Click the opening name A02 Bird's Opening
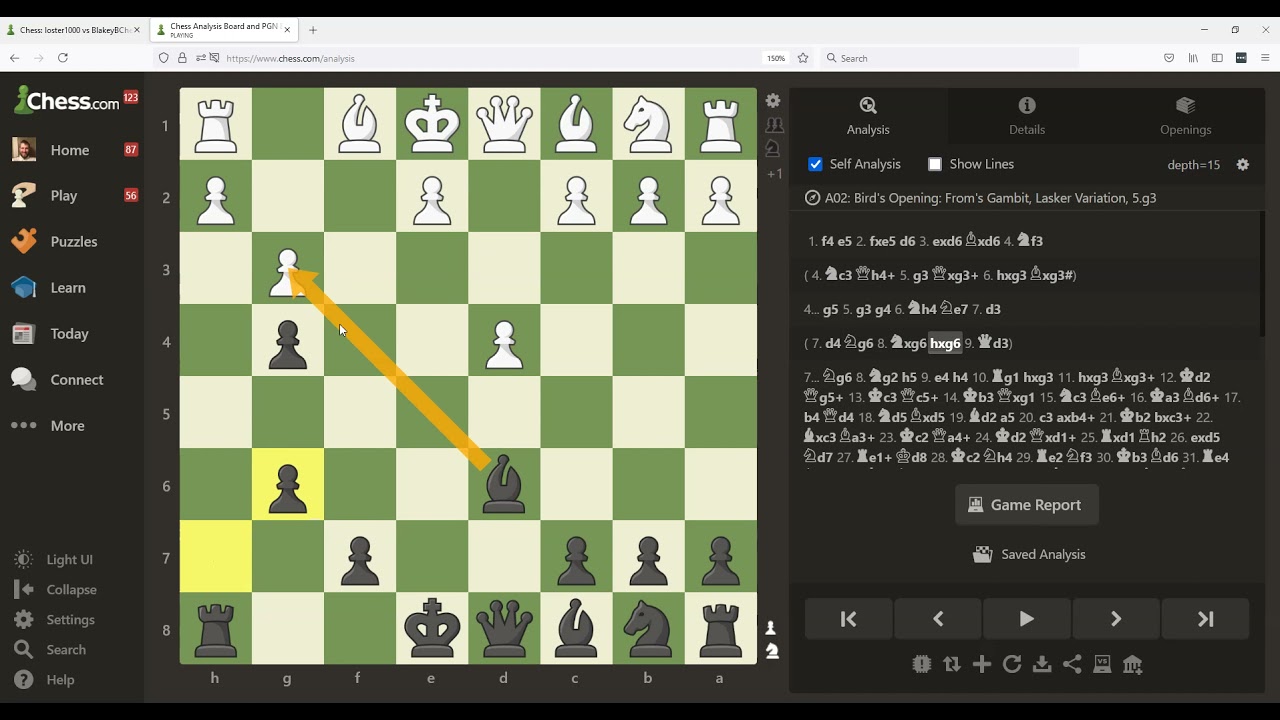 tap(990, 198)
